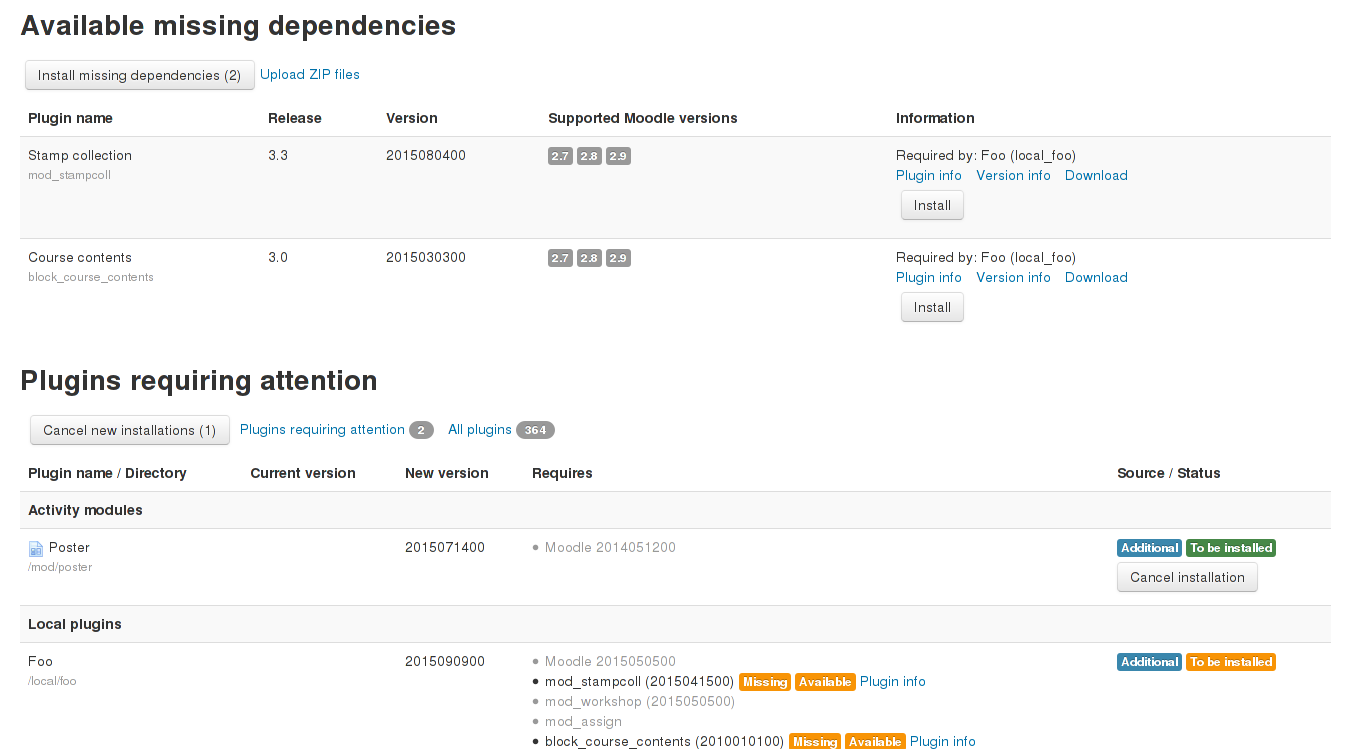Click Source / Status column header
Image resolution: width=1350 pixels, height=749 pixels.
(1169, 473)
